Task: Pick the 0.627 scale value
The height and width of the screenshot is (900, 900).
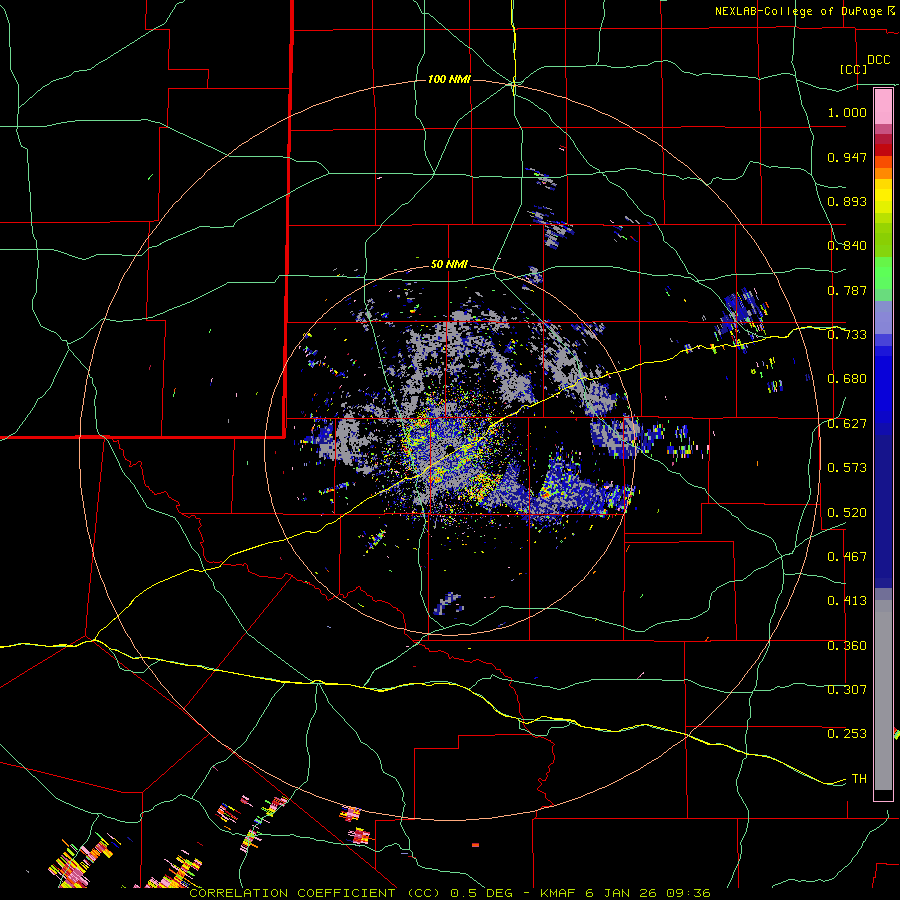Action: pyautogui.click(x=847, y=424)
